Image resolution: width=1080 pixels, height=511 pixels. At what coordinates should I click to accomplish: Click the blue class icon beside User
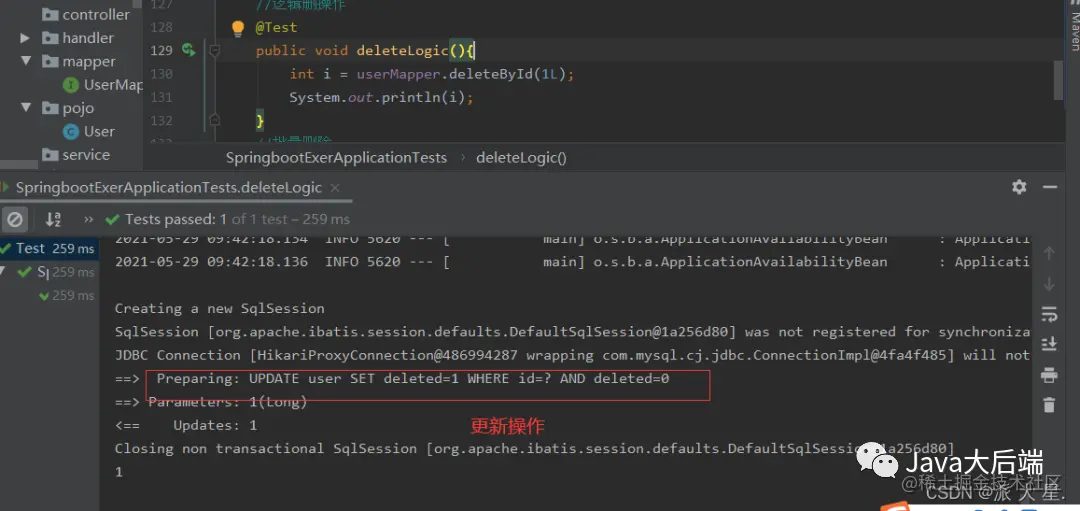(70, 132)
